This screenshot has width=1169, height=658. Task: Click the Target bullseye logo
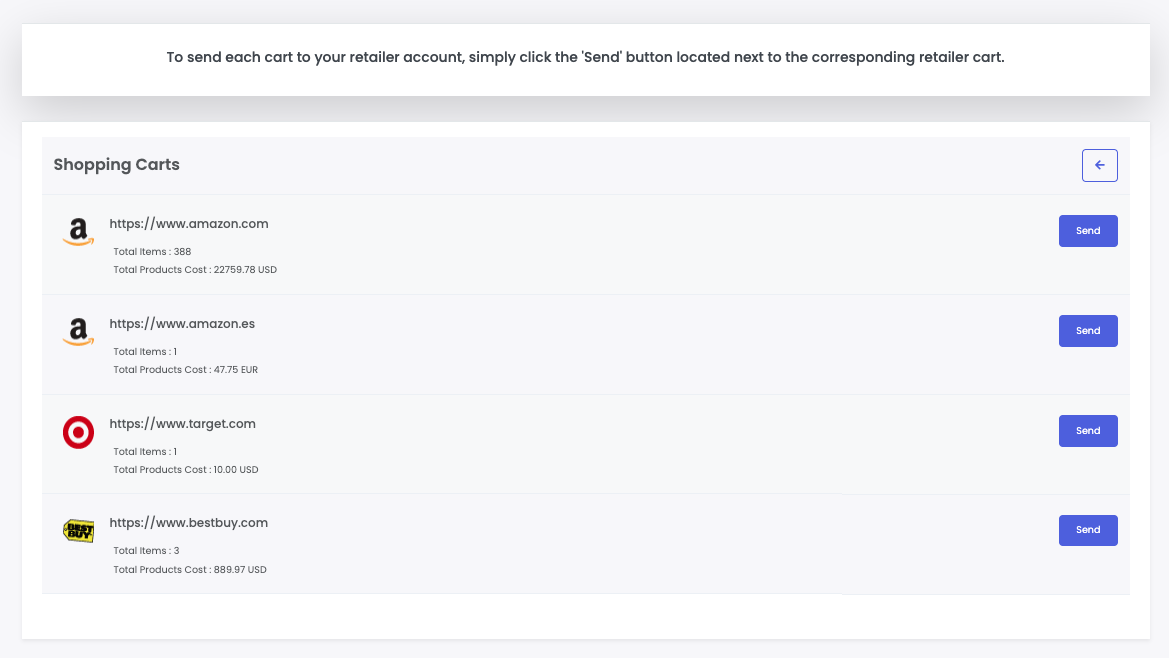point(78,432)
